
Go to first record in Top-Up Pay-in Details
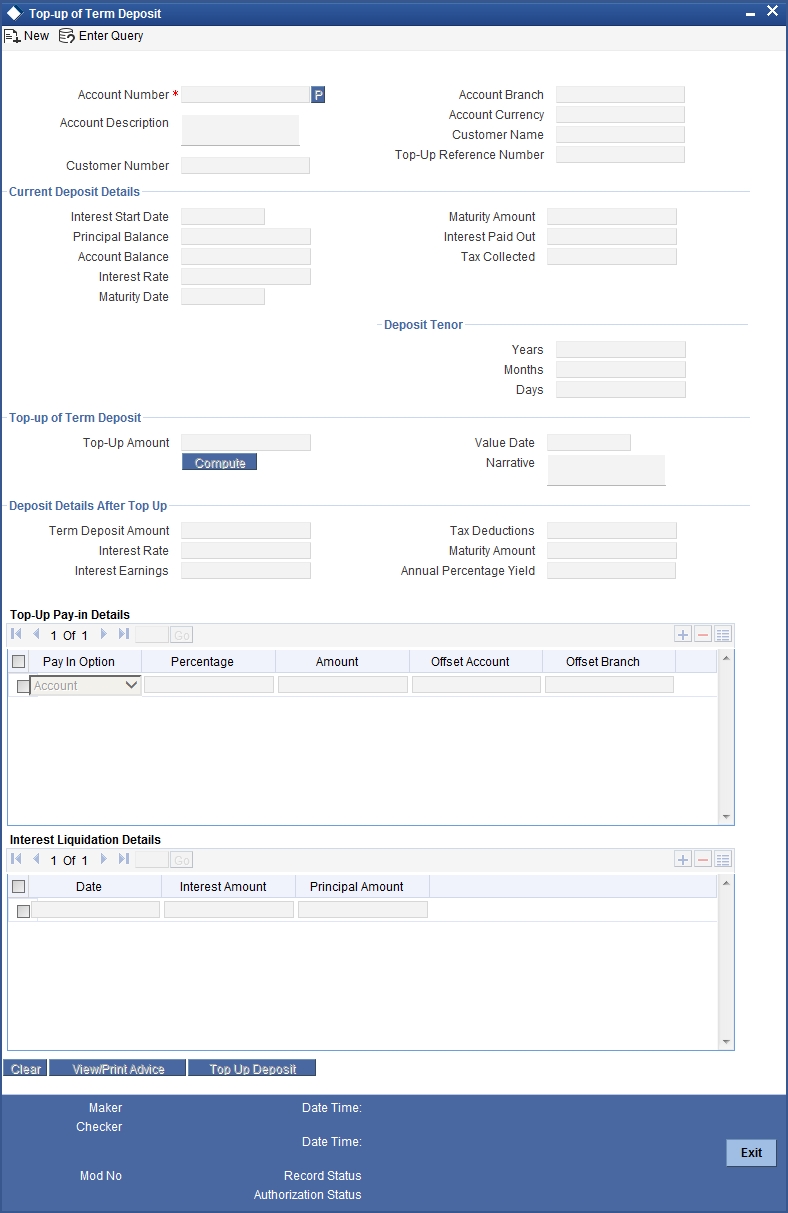click(17, 634)
